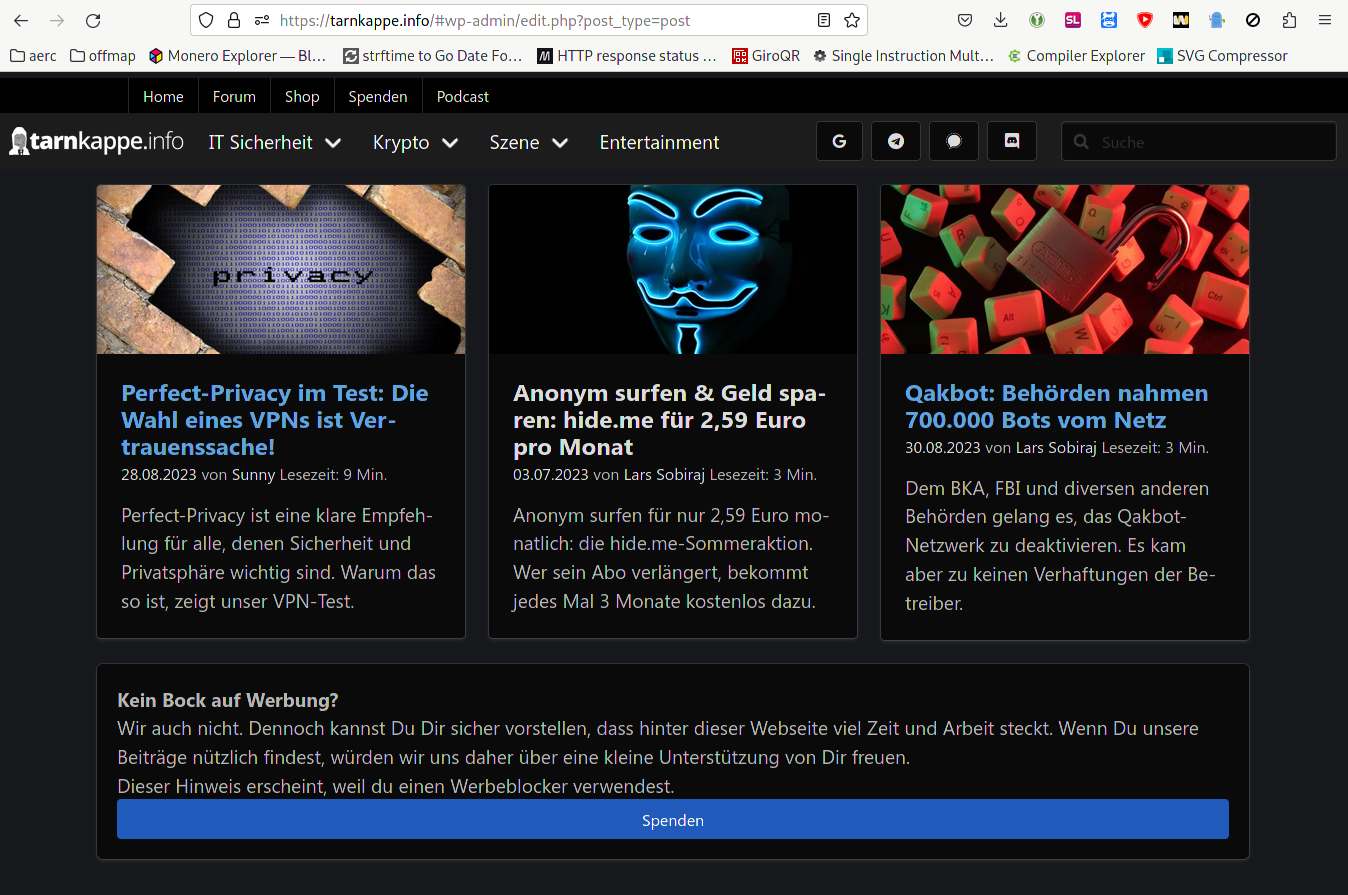Reload the page with the refresh button
Image resolution: width=1348 pixels, height=895 pixels.
click(x=93, y=20)
